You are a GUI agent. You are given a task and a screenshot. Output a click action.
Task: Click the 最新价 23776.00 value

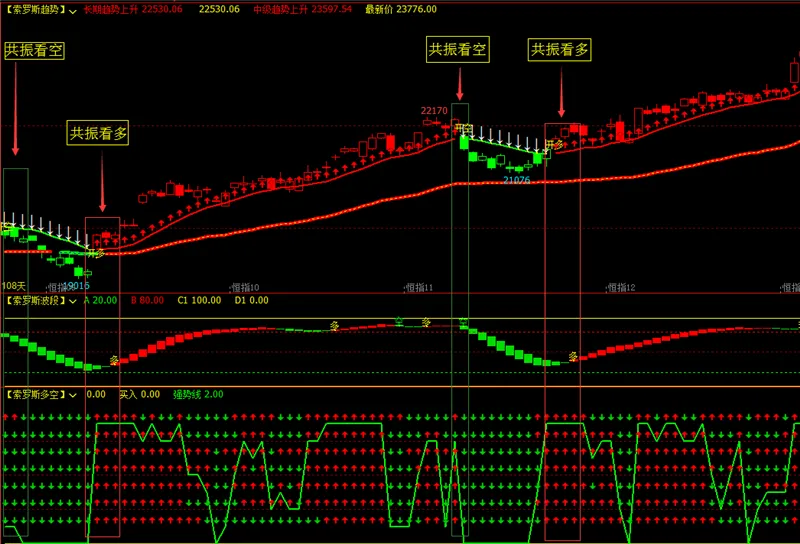[x=401, y=9]
